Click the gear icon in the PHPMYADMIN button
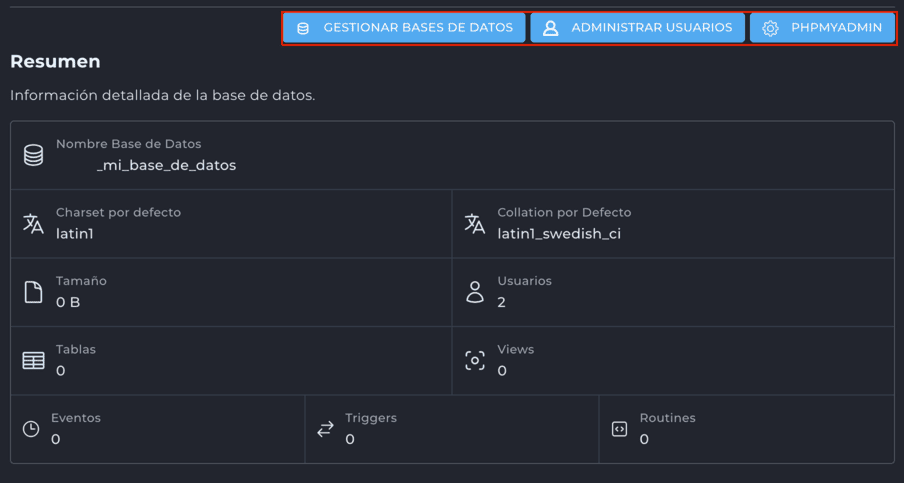Viewport: 904px width, 483px height. coord(770,28)
